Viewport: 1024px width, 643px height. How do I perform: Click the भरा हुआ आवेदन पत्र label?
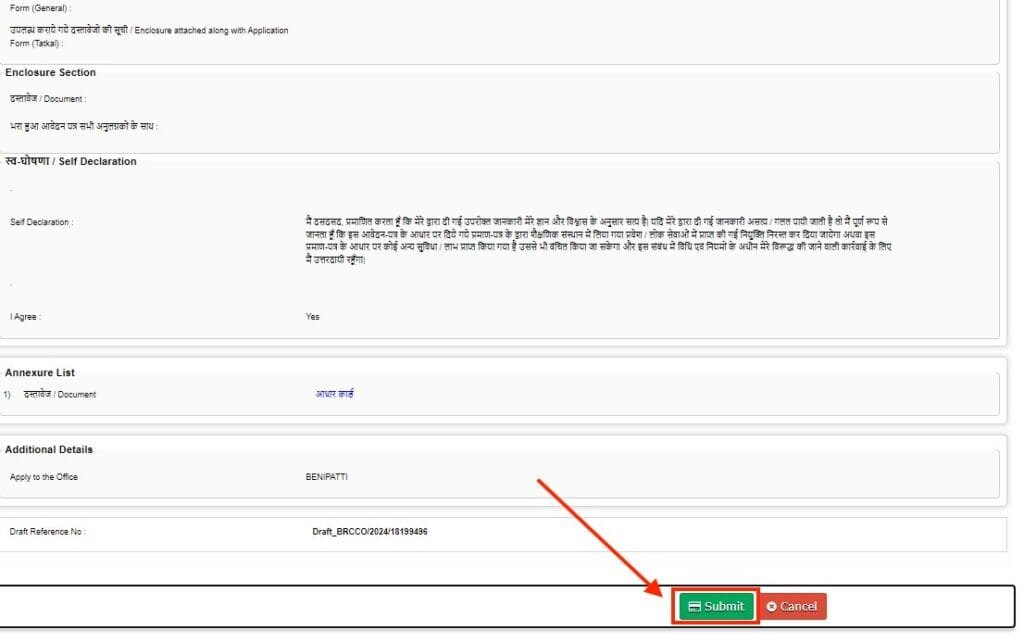click(x=84, y=126)
